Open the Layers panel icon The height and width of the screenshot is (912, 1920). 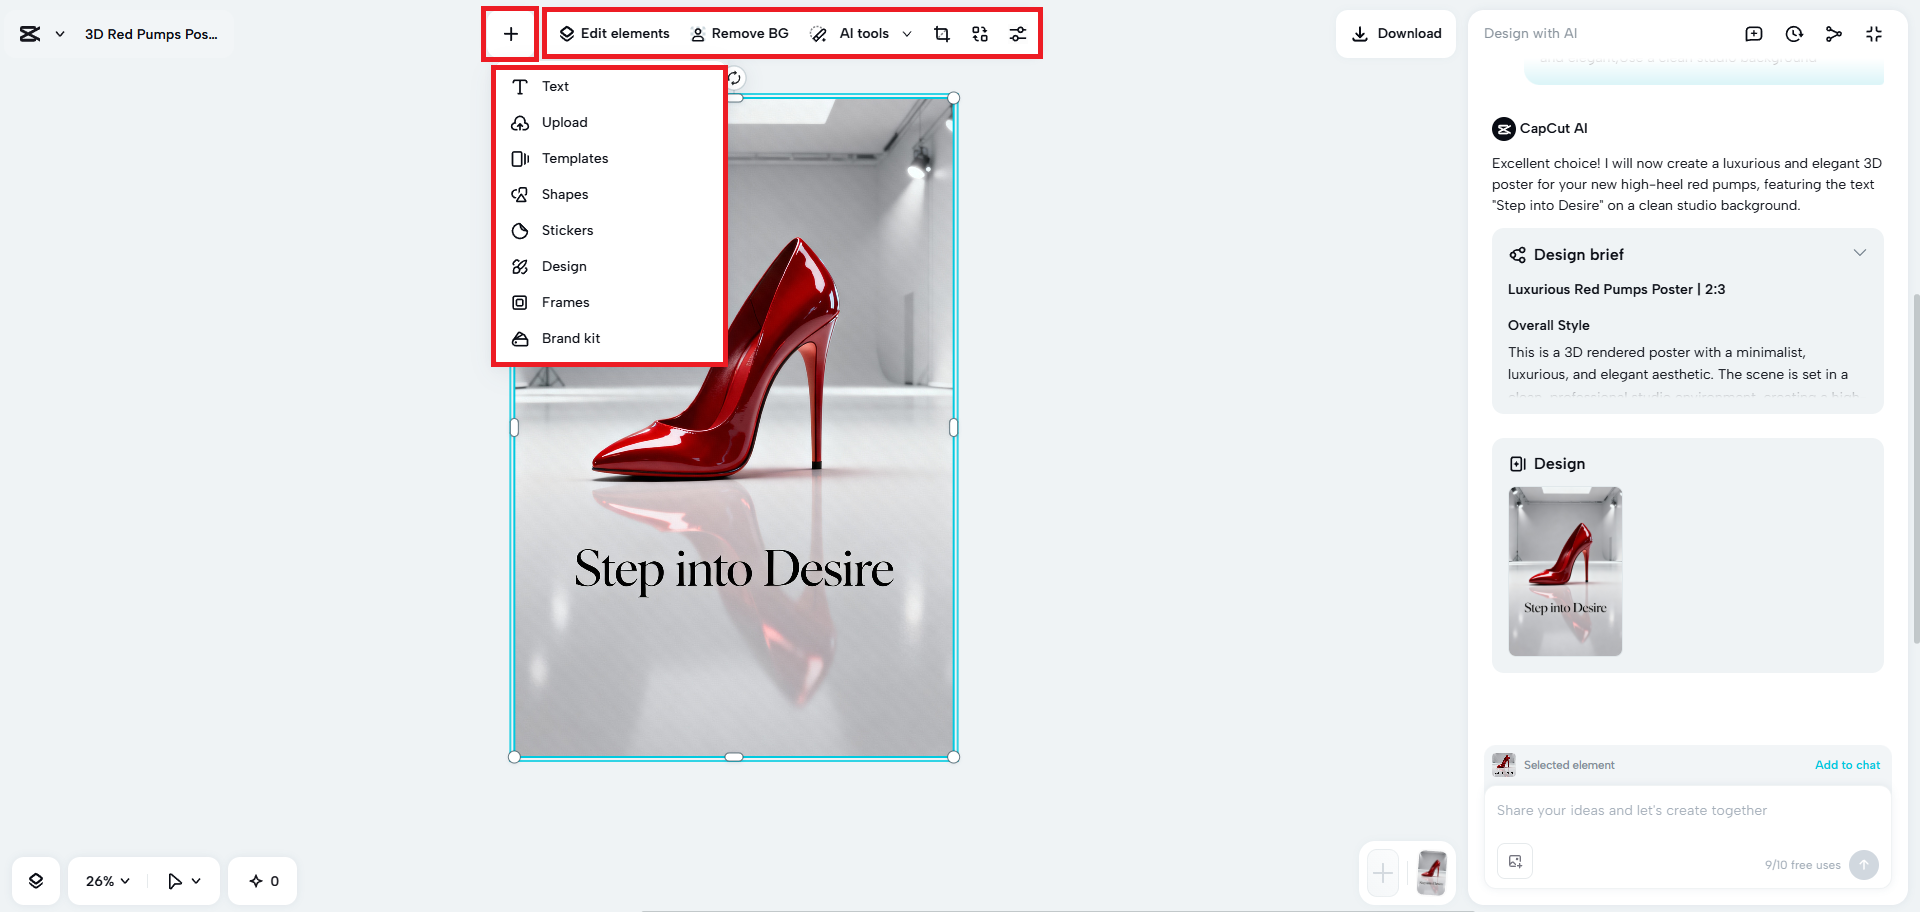coord(36,881)
